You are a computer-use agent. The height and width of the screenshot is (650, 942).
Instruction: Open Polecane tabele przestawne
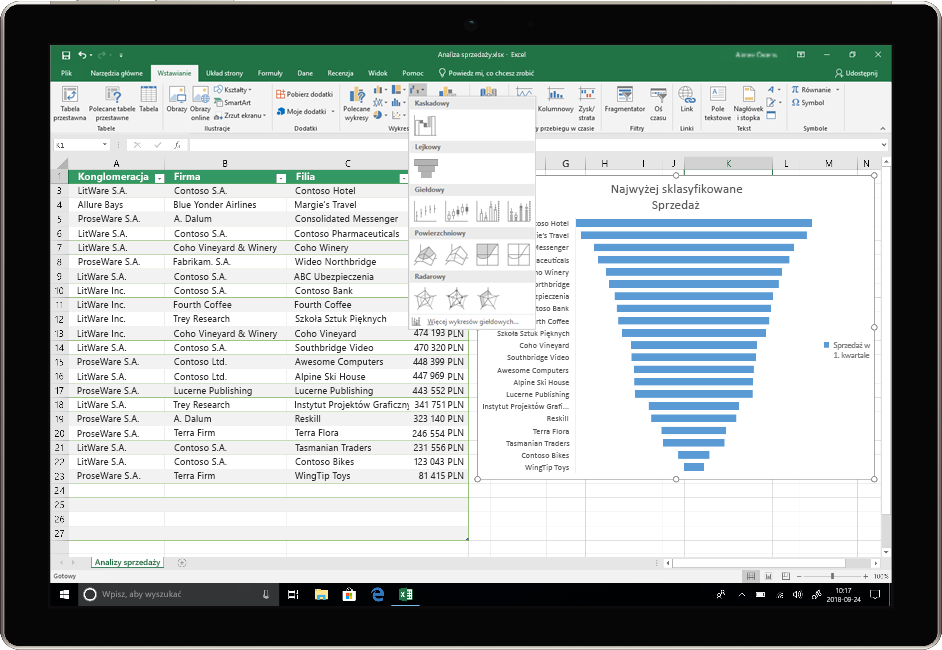pos(112,103)
